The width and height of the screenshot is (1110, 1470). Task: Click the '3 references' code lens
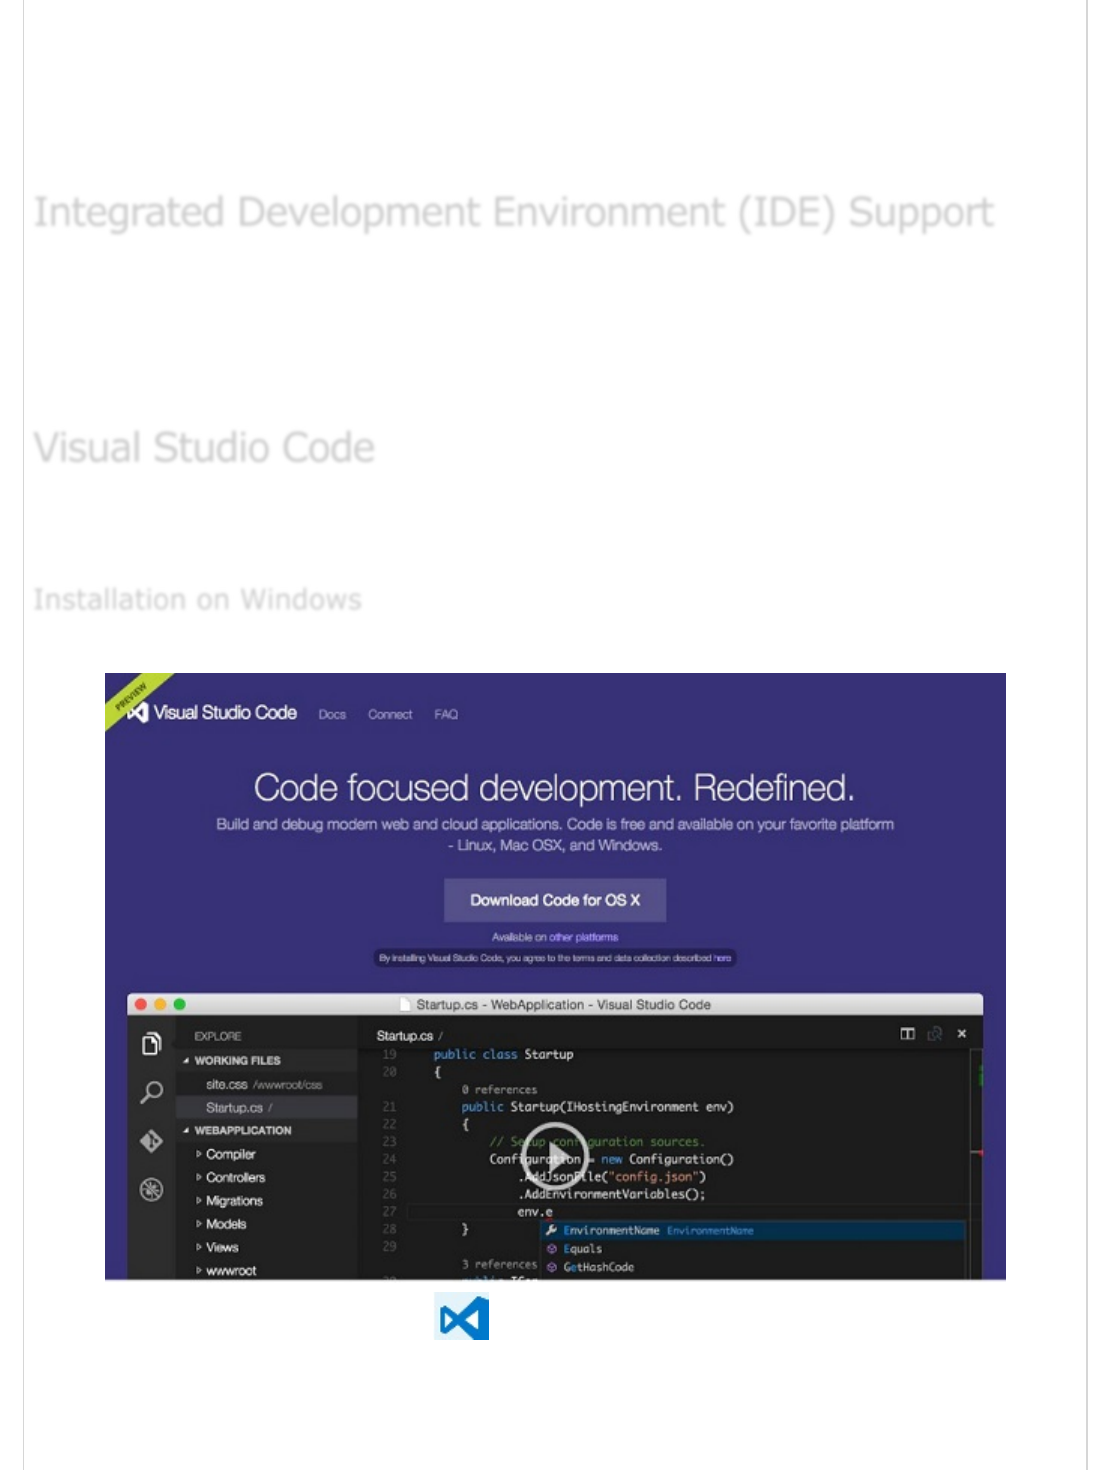click(x=500, y=1264)
